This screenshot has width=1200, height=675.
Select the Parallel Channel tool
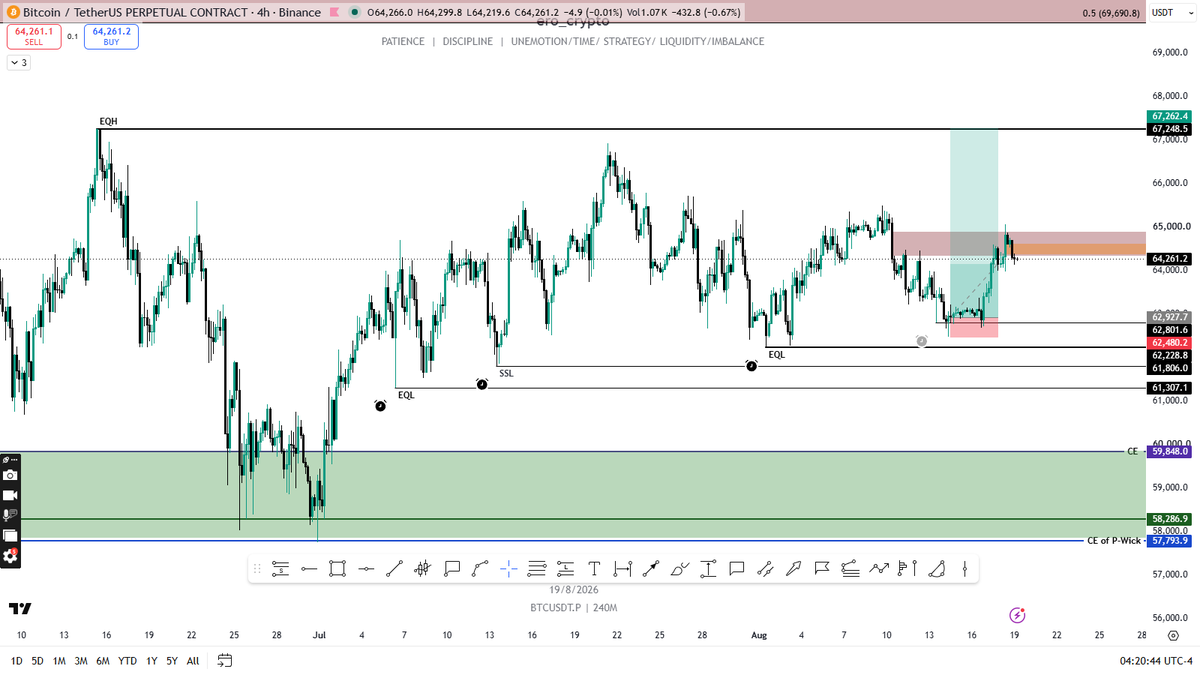point(765,569)
